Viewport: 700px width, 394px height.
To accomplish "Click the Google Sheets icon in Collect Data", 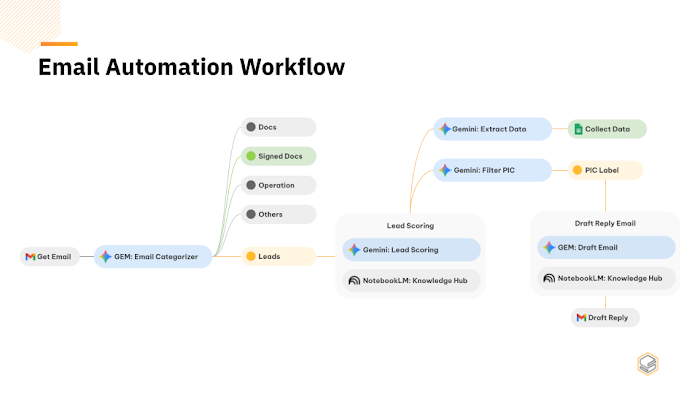I will click(578, 129).
